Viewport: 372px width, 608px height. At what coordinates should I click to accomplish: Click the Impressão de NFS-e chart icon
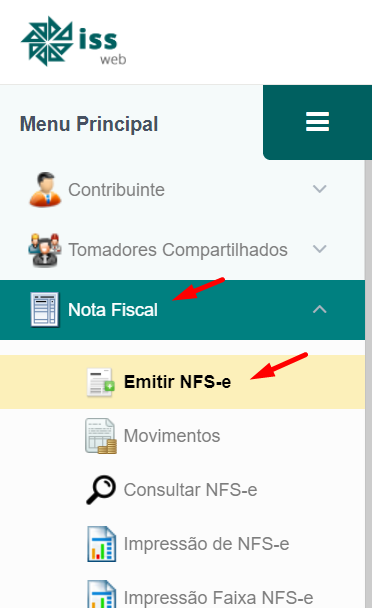[x=101, y=544]
